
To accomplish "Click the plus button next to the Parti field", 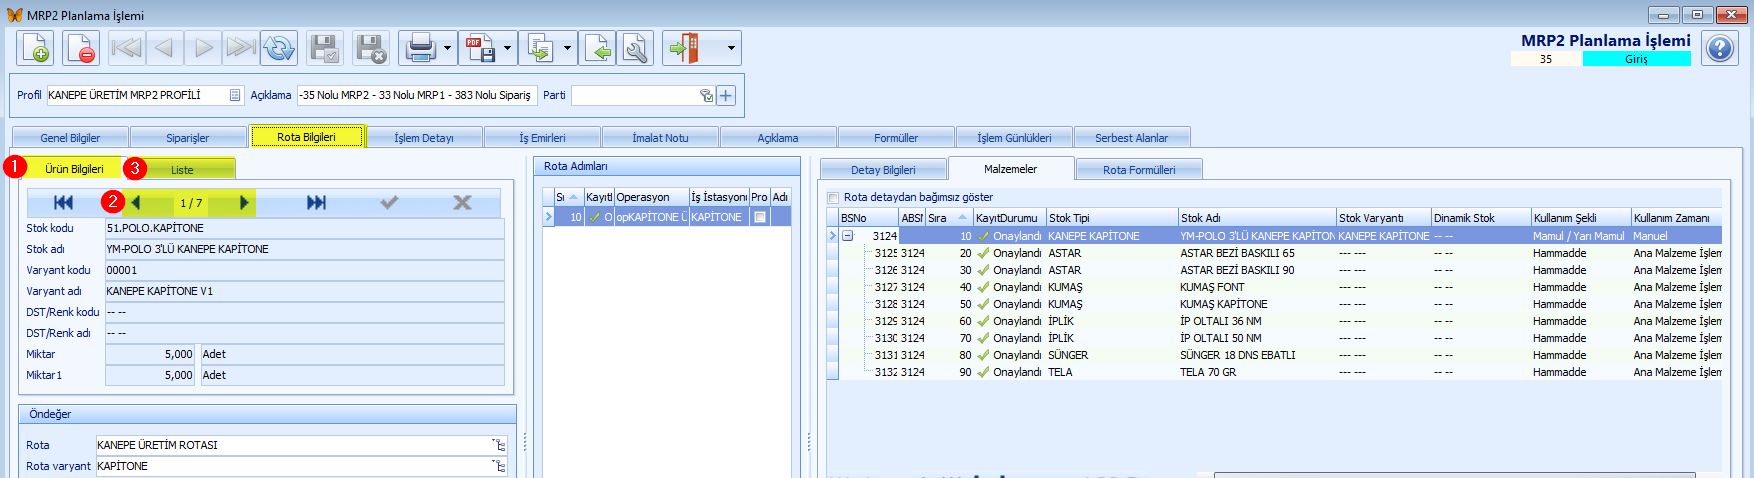I will point(726,95).
